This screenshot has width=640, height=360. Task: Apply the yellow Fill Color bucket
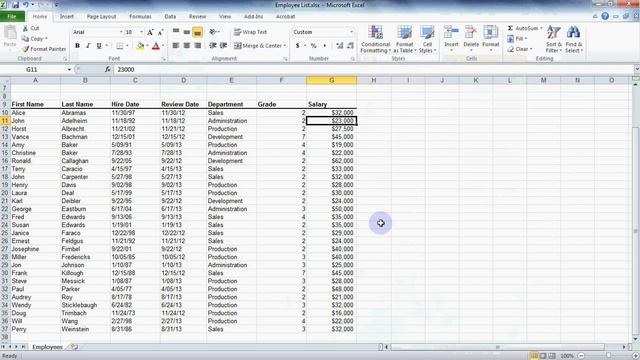[x=140, y=46]
